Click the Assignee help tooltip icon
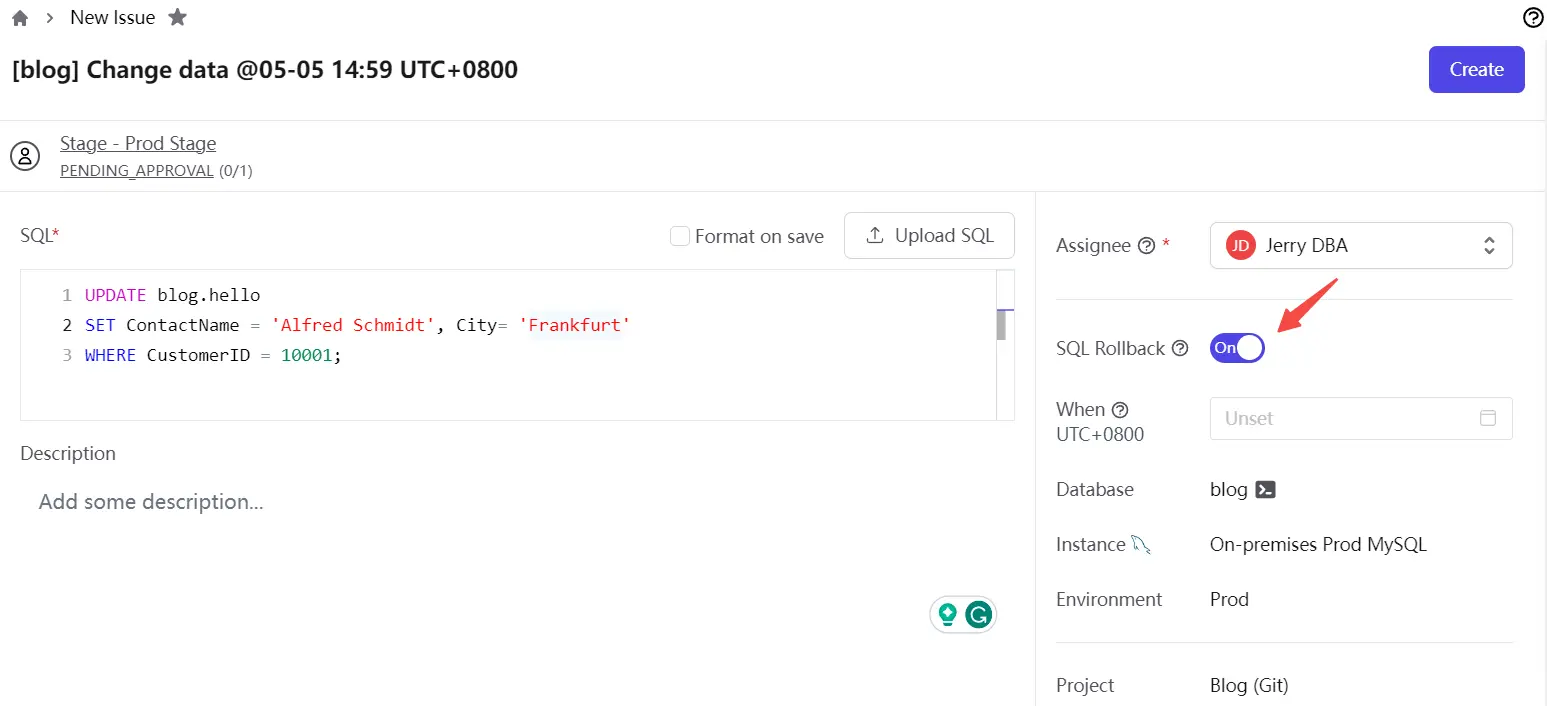 point(1147,246)
